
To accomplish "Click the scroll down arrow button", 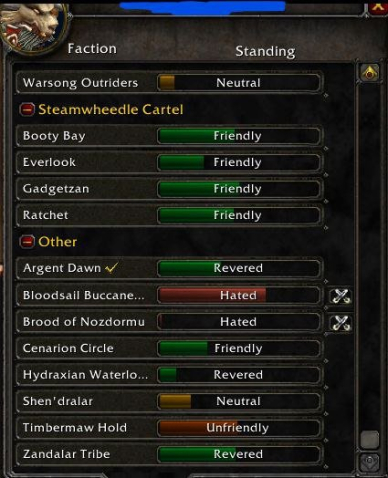I will point(370,462).
